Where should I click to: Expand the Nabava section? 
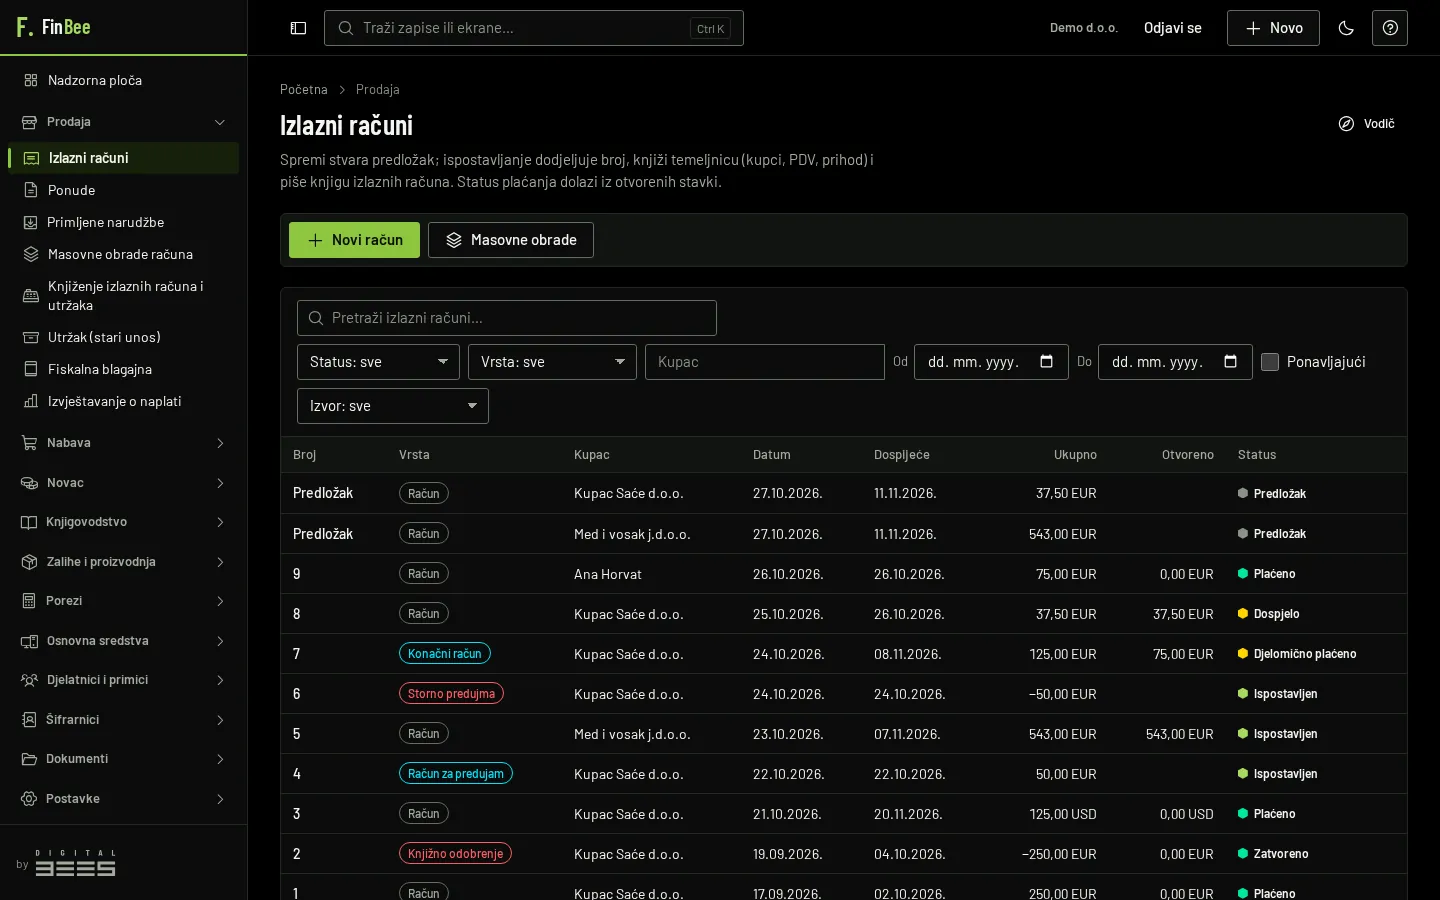pyautogui.click(x=123, y=443)
